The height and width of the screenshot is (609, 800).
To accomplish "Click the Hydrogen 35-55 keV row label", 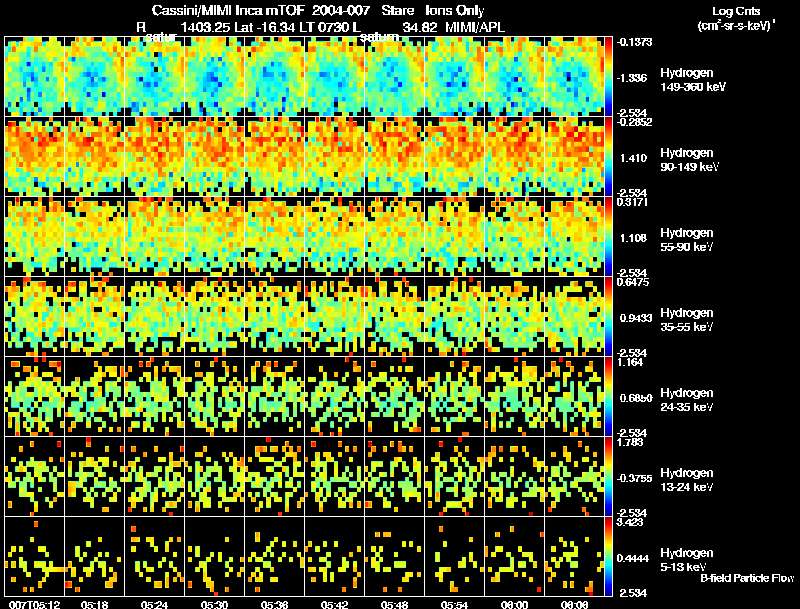I will (x=687, y=320).
